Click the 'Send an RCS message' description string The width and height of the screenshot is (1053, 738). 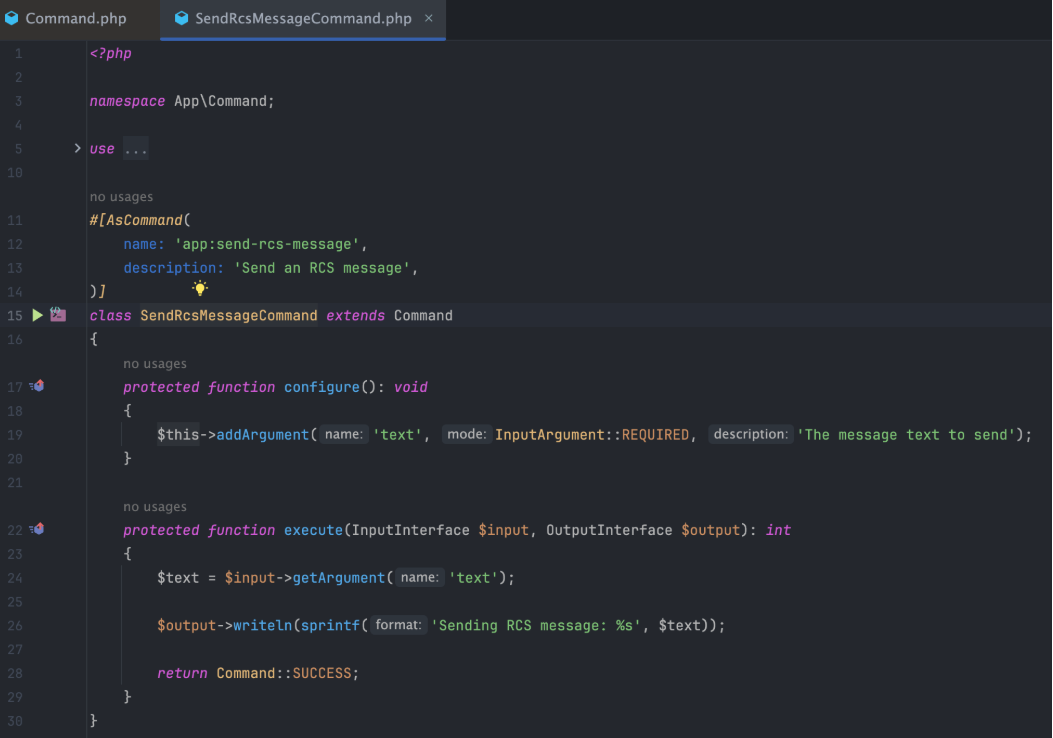click(322, 268)
